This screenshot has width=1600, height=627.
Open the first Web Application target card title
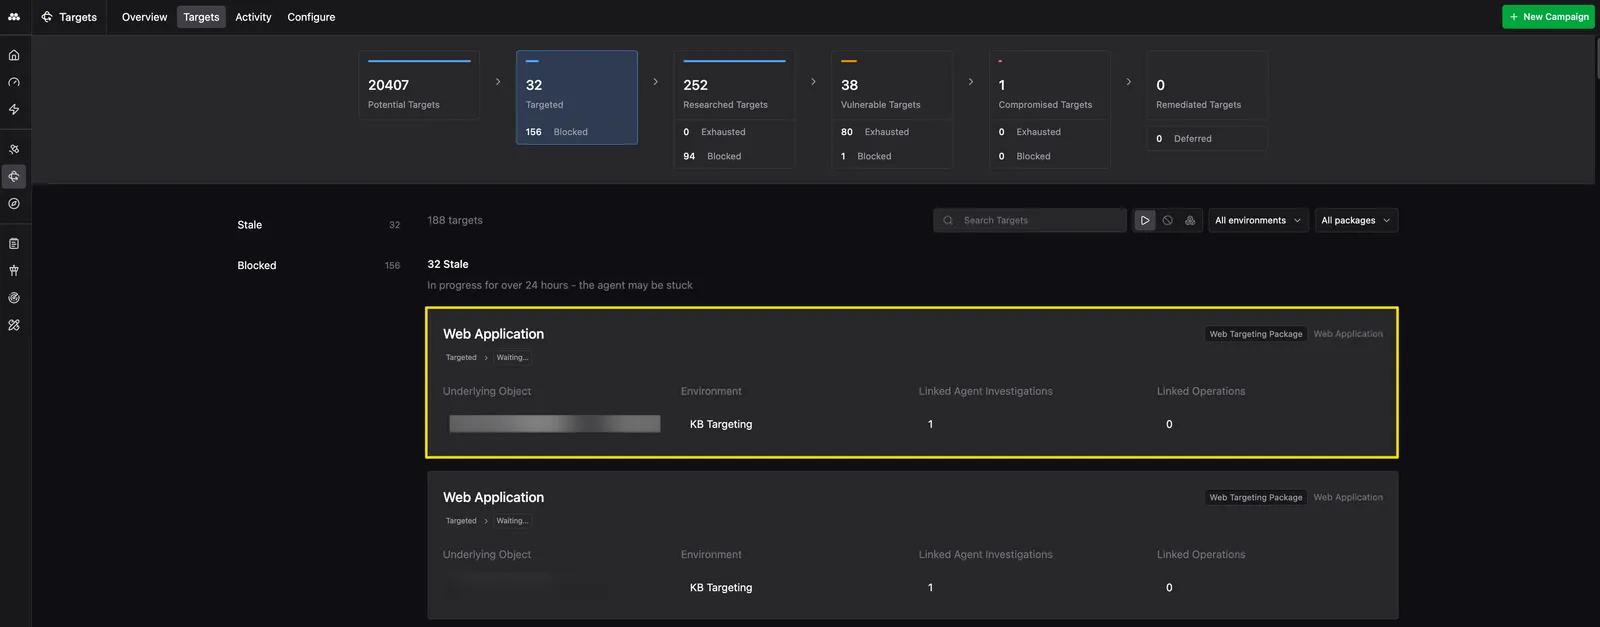(x=493, y=334)
